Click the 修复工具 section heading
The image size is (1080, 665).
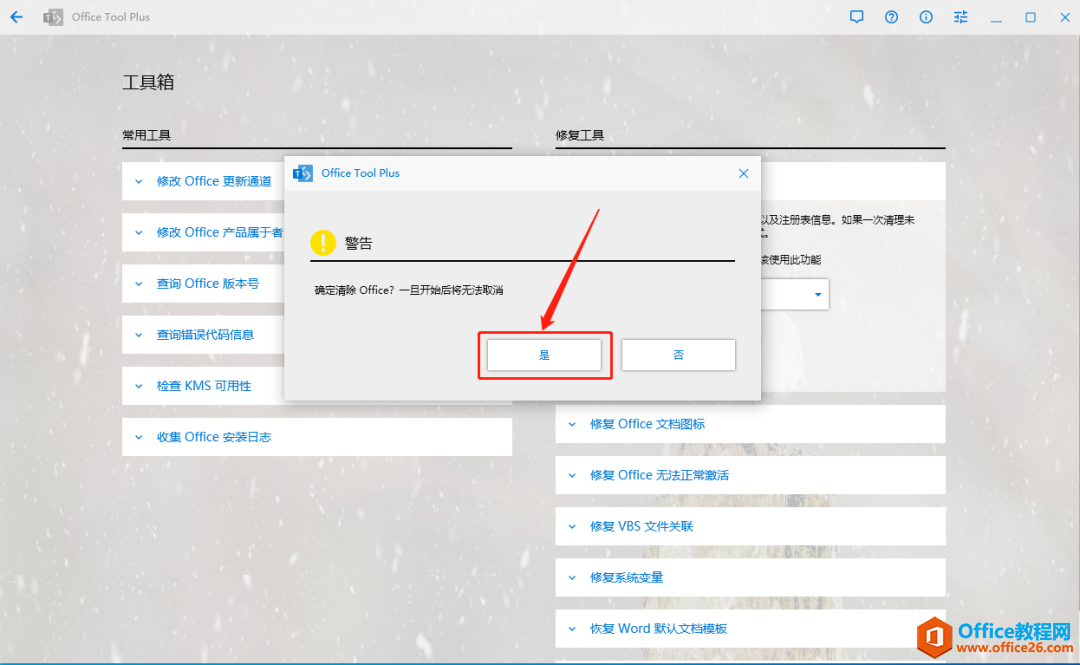click(x=579, y=135)
